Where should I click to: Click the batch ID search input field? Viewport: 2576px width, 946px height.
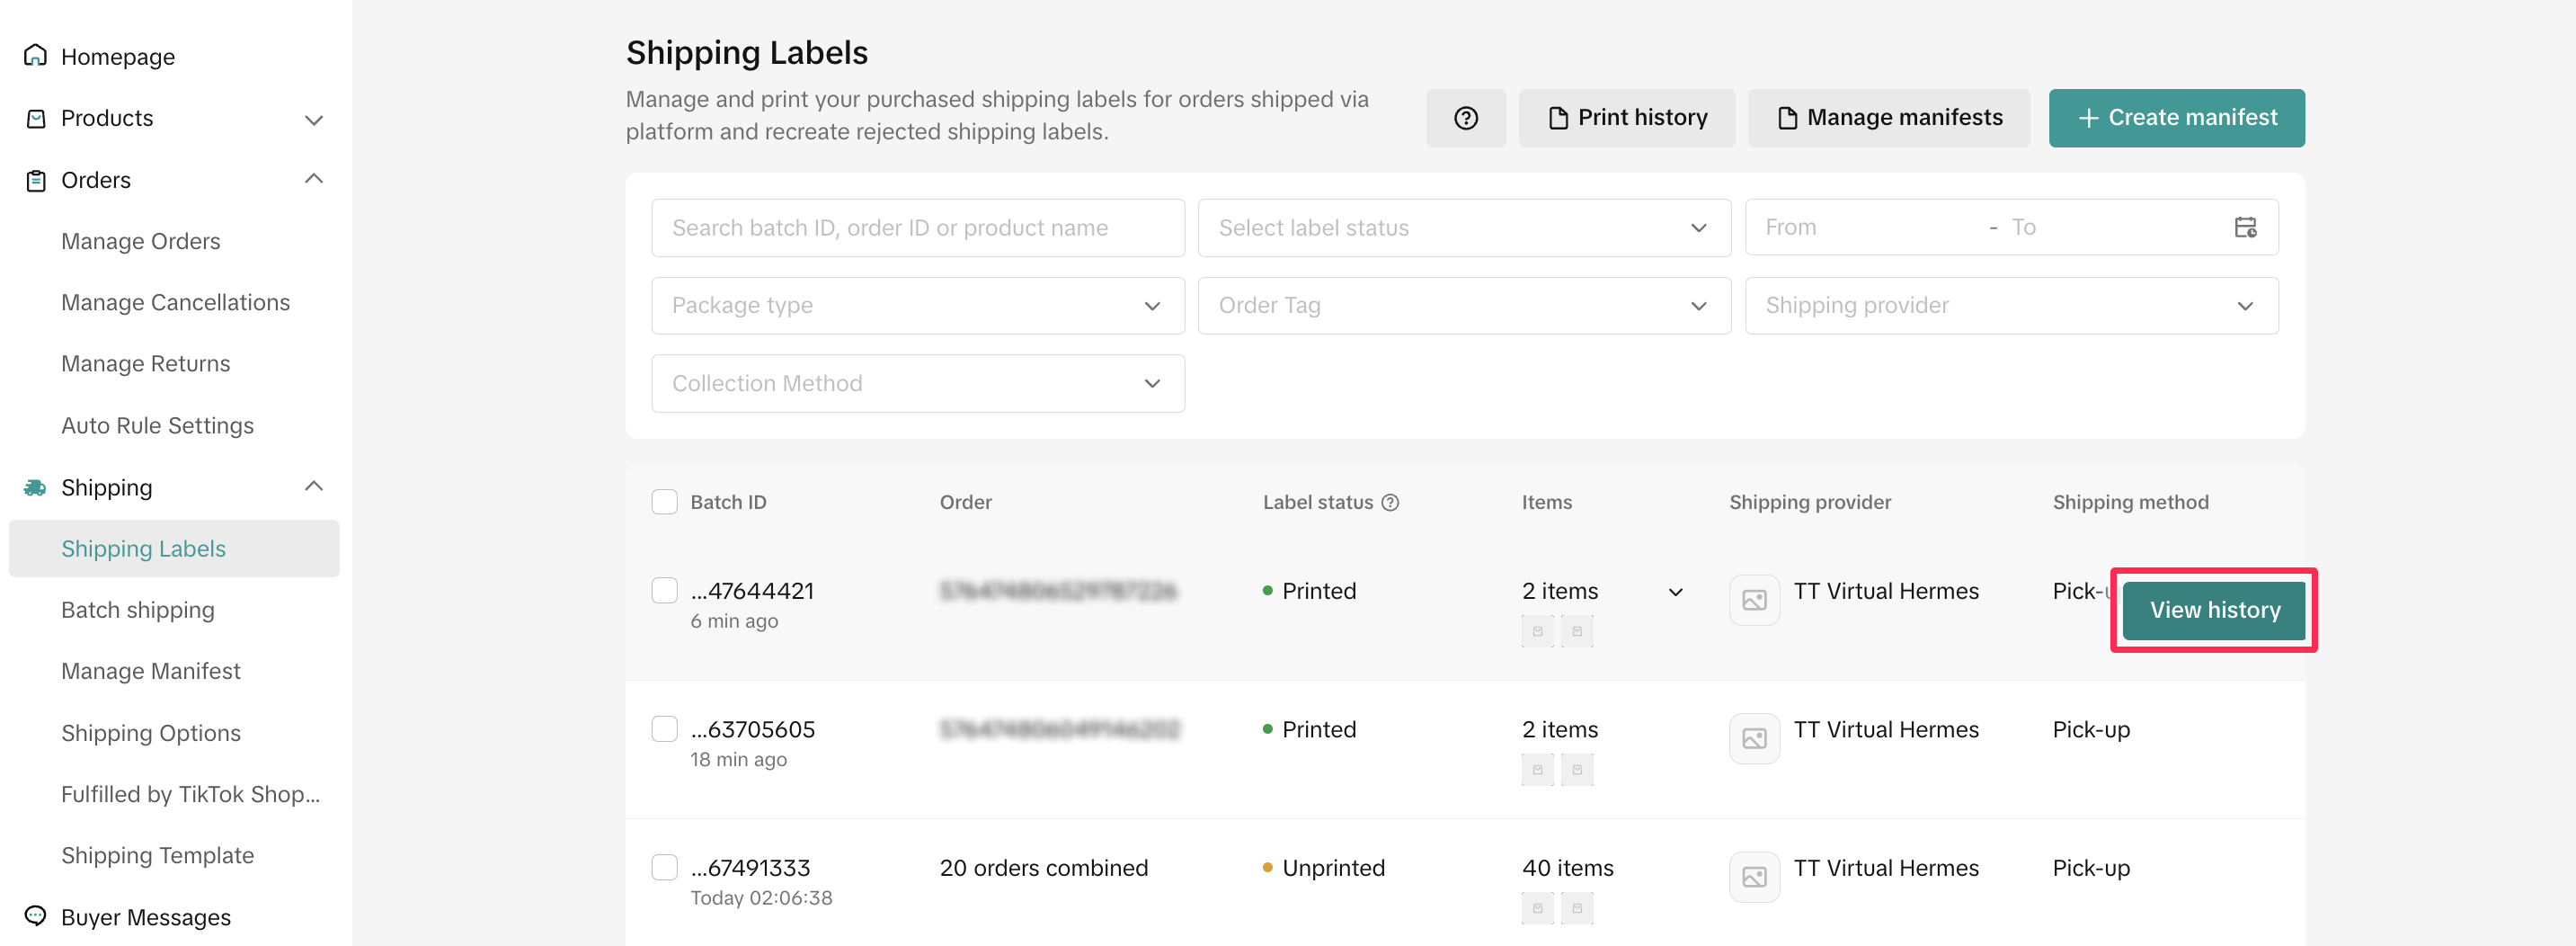[x=917, y=228]
